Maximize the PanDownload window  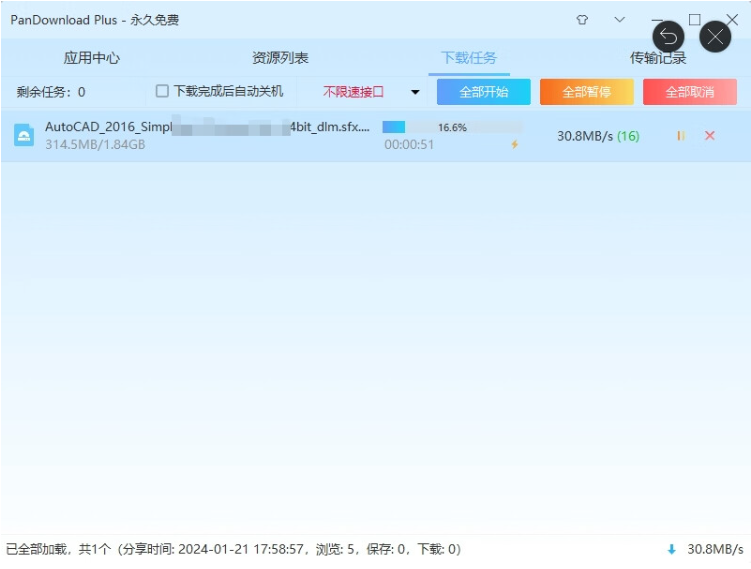click(694, 20)
